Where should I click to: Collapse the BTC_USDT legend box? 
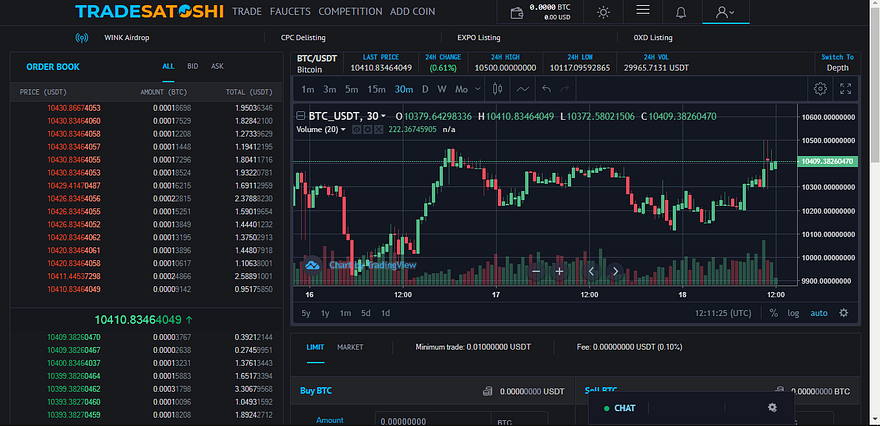click(x=300, y=116)
